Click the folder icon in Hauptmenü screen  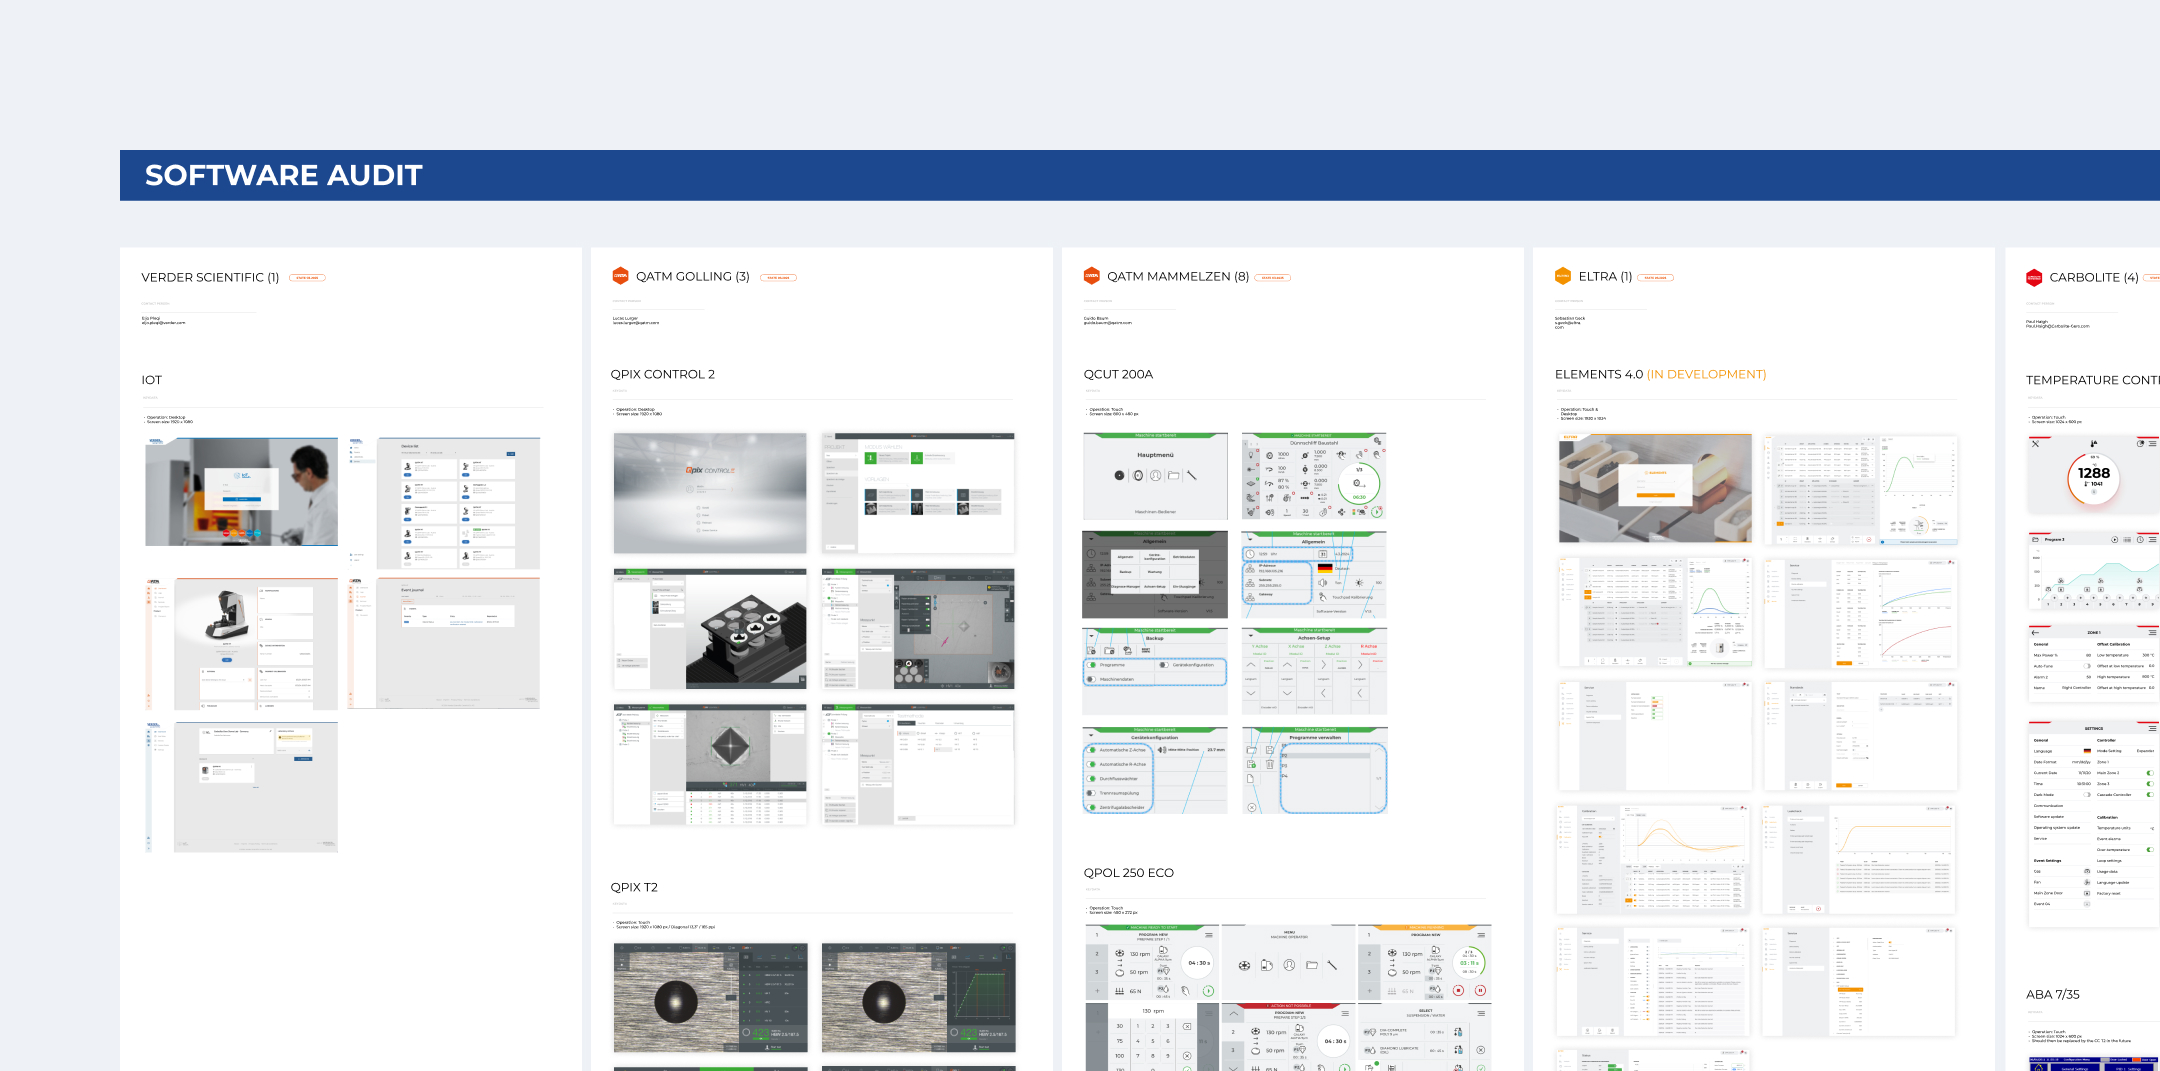(1174, 476)
